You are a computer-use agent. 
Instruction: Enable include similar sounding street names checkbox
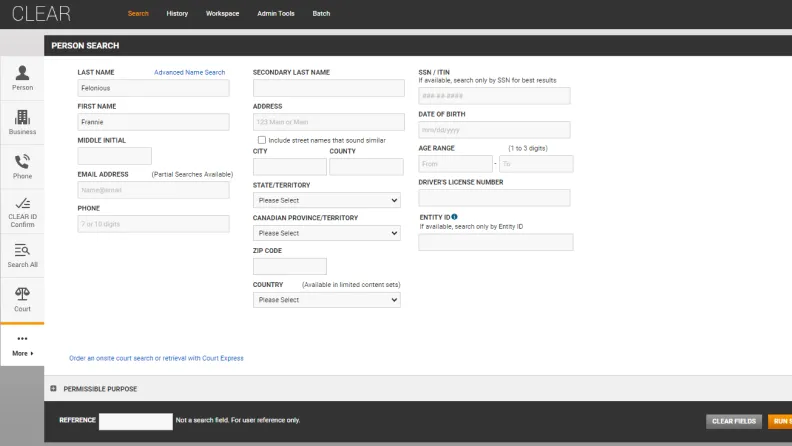pyautogui.click(x=262, y=140)
